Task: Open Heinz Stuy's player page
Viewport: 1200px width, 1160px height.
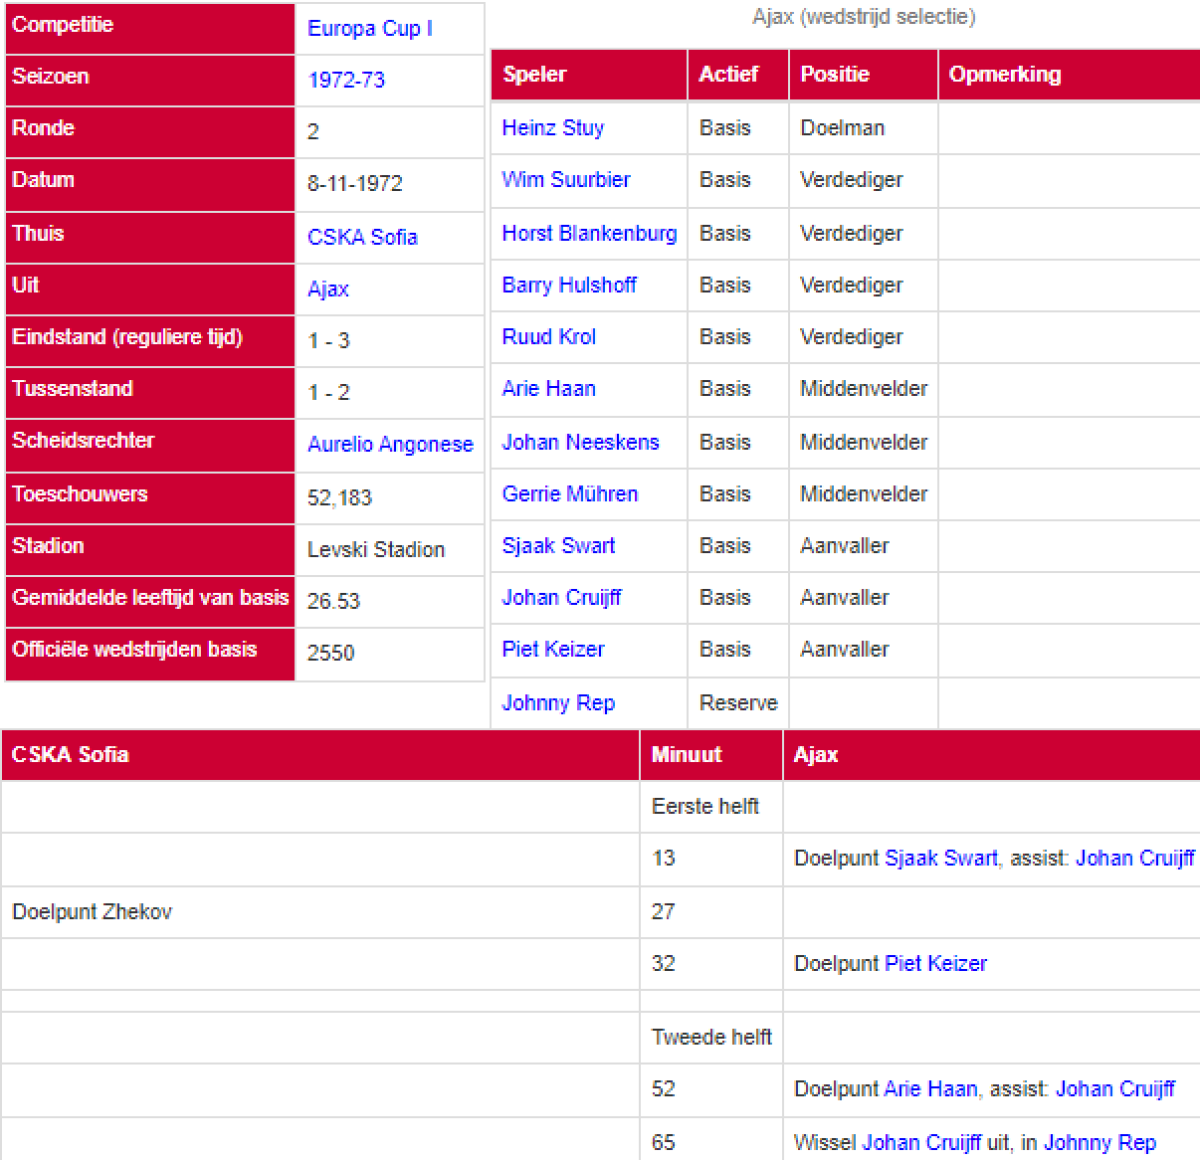Action: point(553,128)
